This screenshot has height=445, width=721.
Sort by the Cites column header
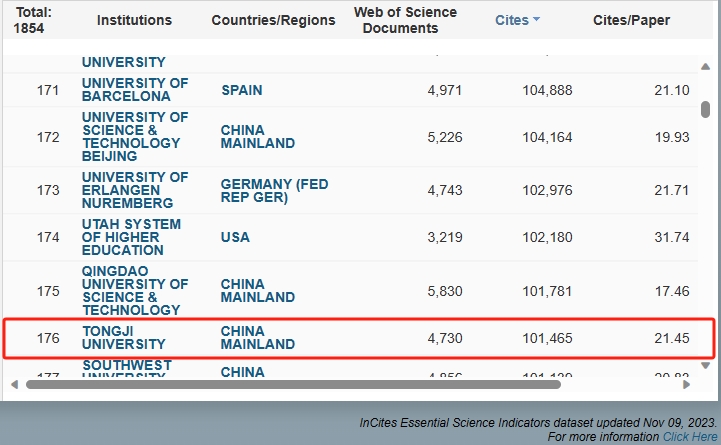[511, 20]
